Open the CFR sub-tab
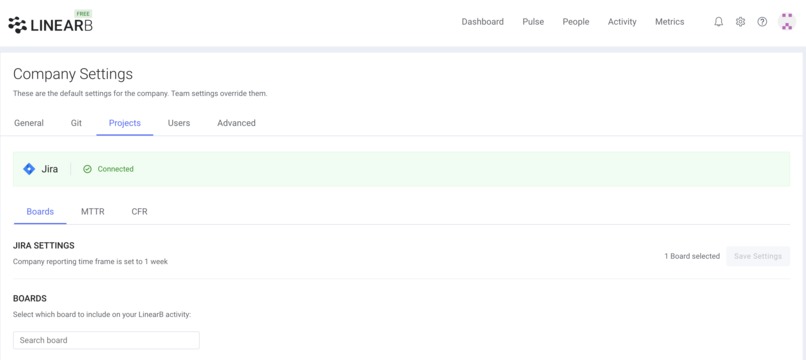This screenshot has width=806, height=360. [139, 211]
